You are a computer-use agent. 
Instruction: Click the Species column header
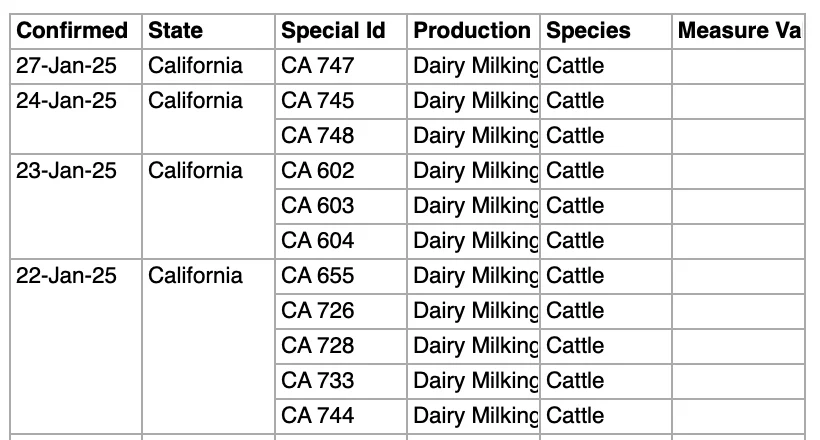tap(606, 31)
